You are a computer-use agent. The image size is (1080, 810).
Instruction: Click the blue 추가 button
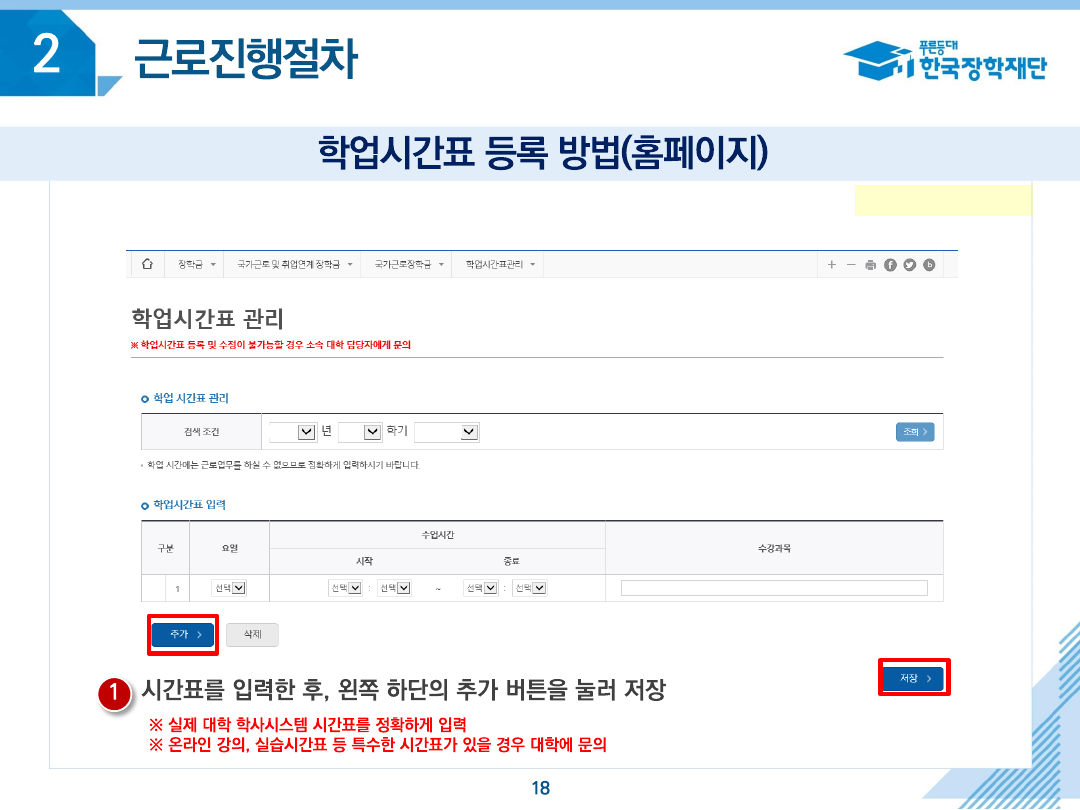point(183,634)
